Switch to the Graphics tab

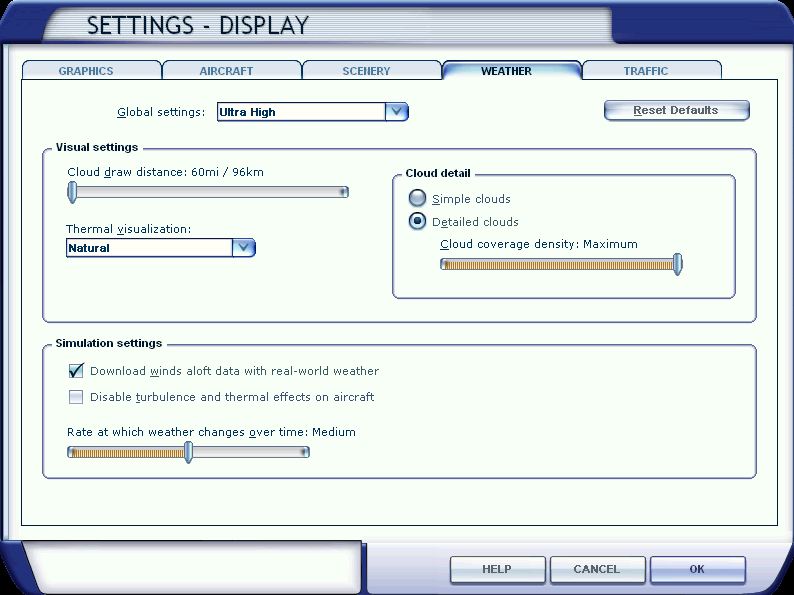tap(86, 71)
